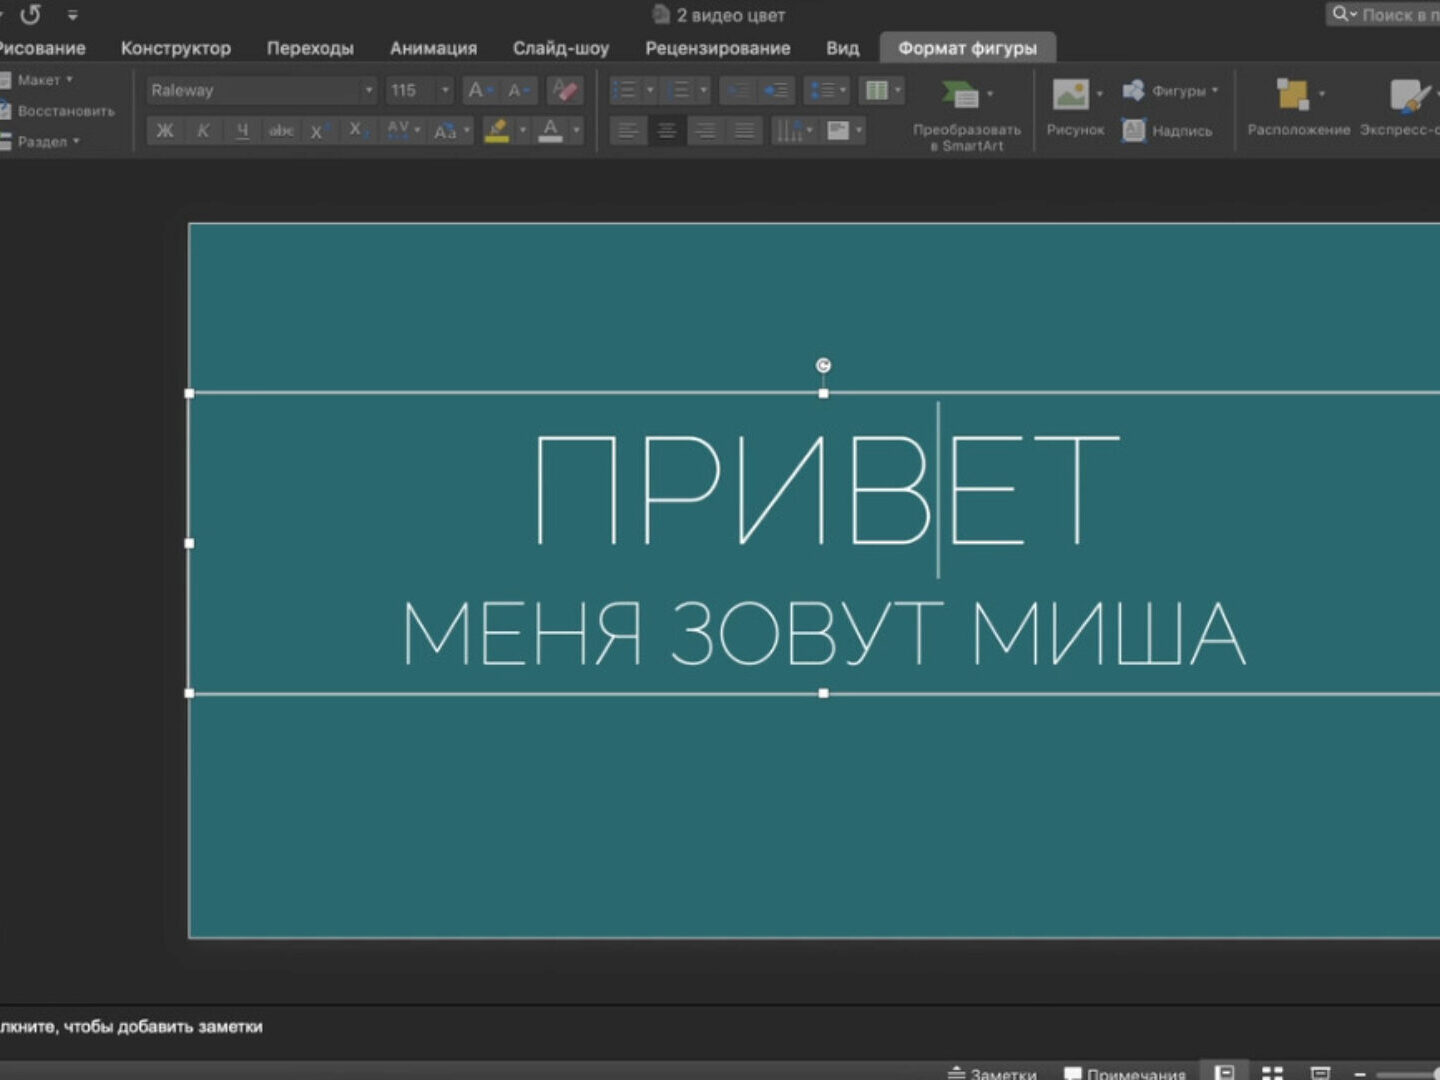Switch to the Анимация tab
Viewport: 1440px width, 1080px height.
click(x=433, y=48)
